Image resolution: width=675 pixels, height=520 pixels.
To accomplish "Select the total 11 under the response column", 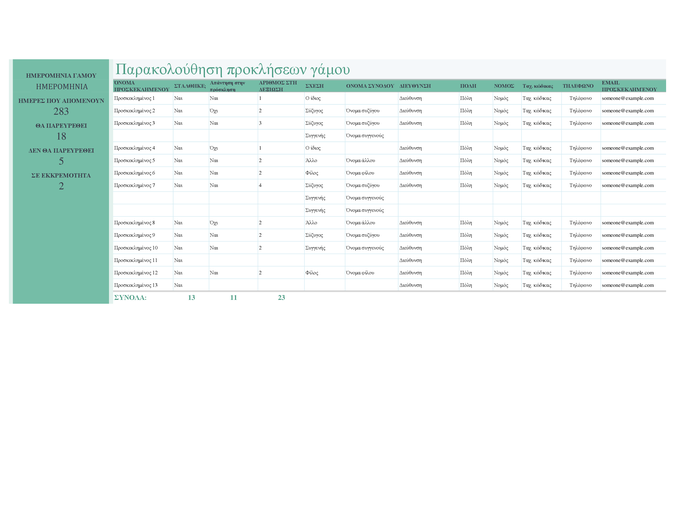I will click(233, 298).
